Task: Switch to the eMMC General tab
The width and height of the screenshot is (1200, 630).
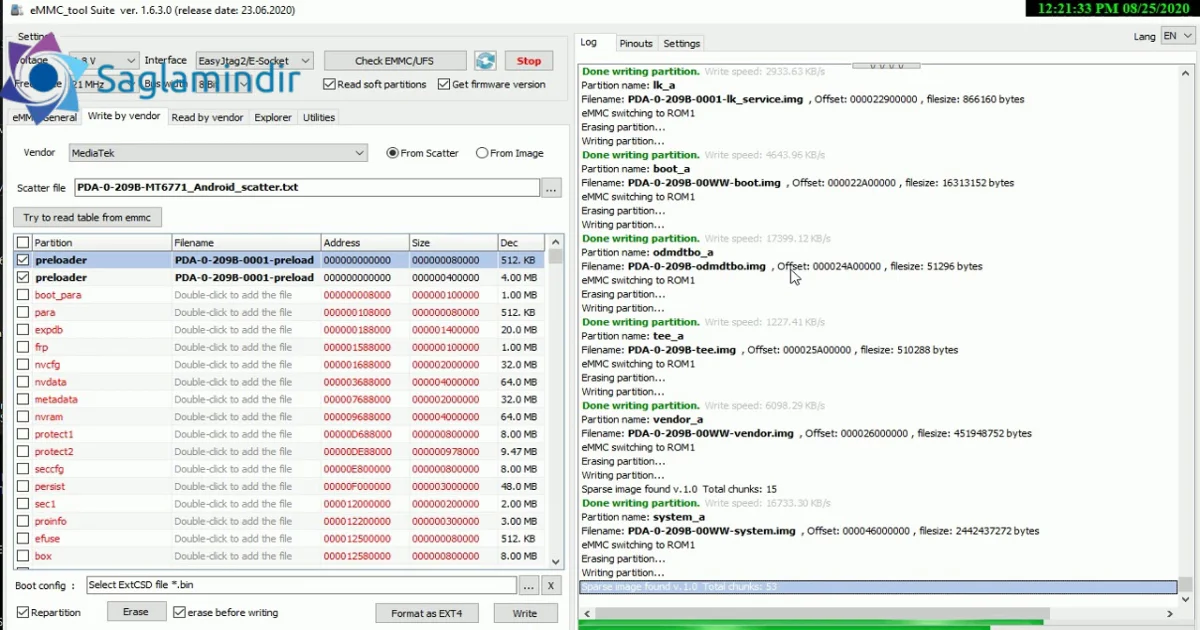Action: pos(44,117)
